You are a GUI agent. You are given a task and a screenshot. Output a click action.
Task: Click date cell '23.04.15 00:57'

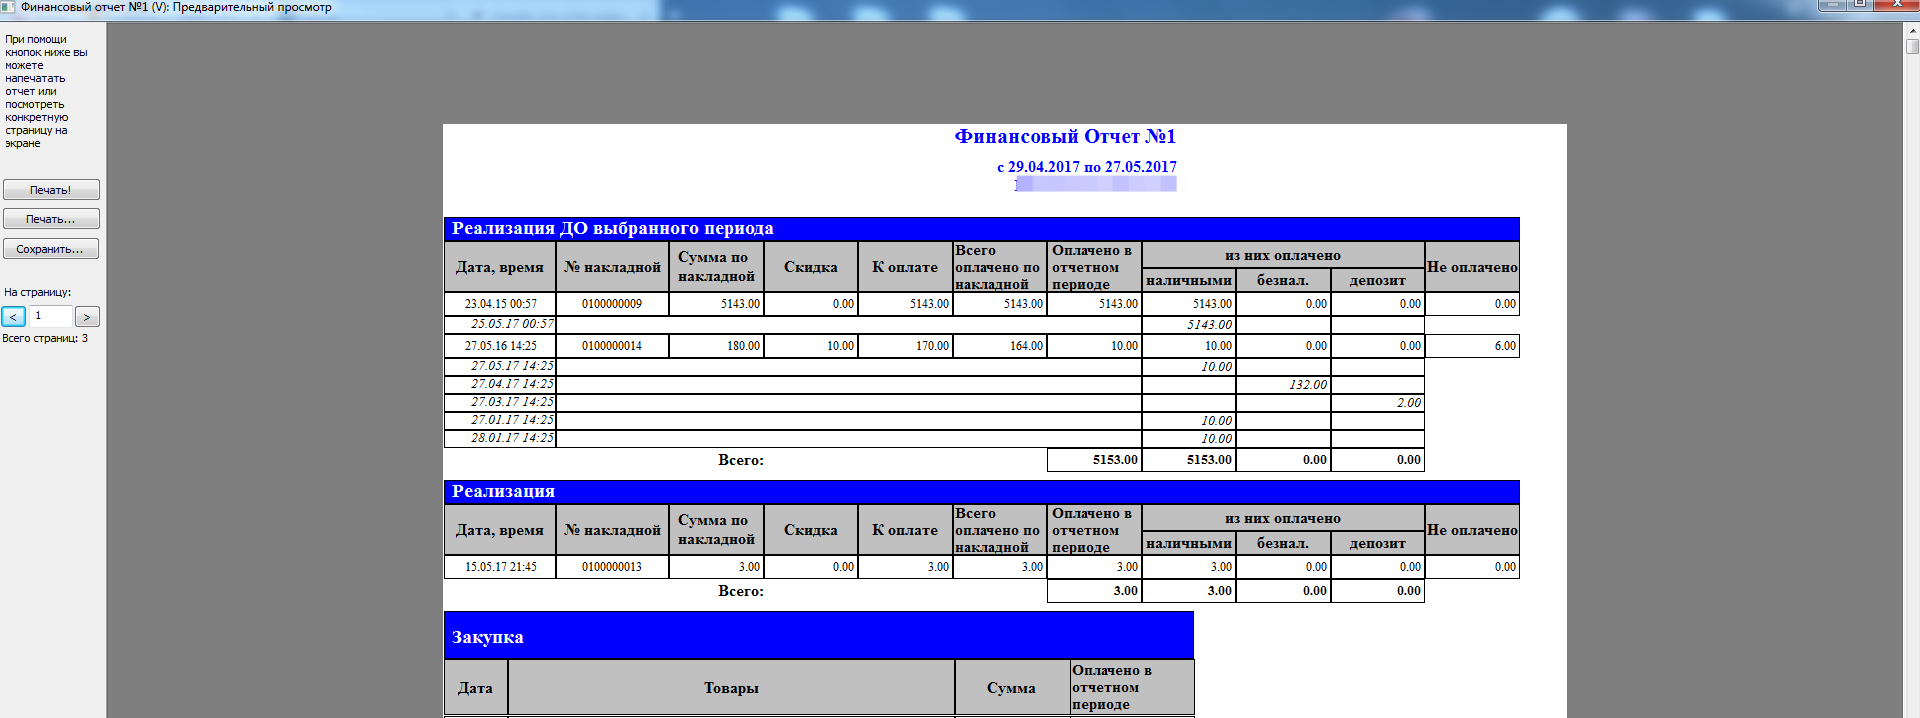pyautogui.click(x=500, y=304)
